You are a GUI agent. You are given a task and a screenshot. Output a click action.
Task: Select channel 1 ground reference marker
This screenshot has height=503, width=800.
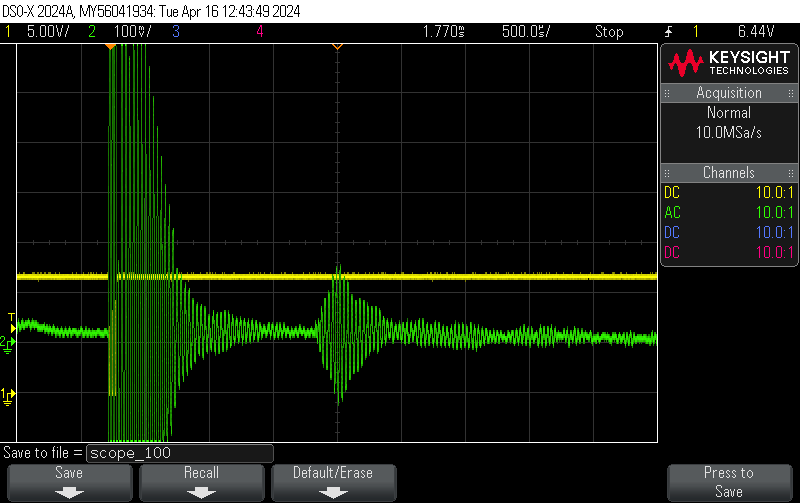8,395
